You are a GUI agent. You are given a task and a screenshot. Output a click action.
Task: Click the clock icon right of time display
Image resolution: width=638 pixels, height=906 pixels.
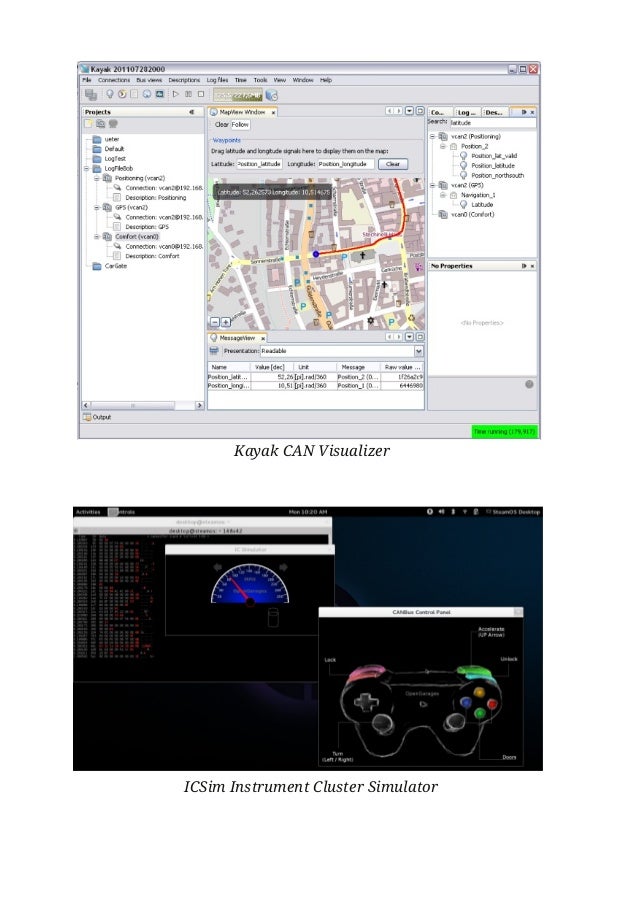pyautogui.click(x=272, y=95)
